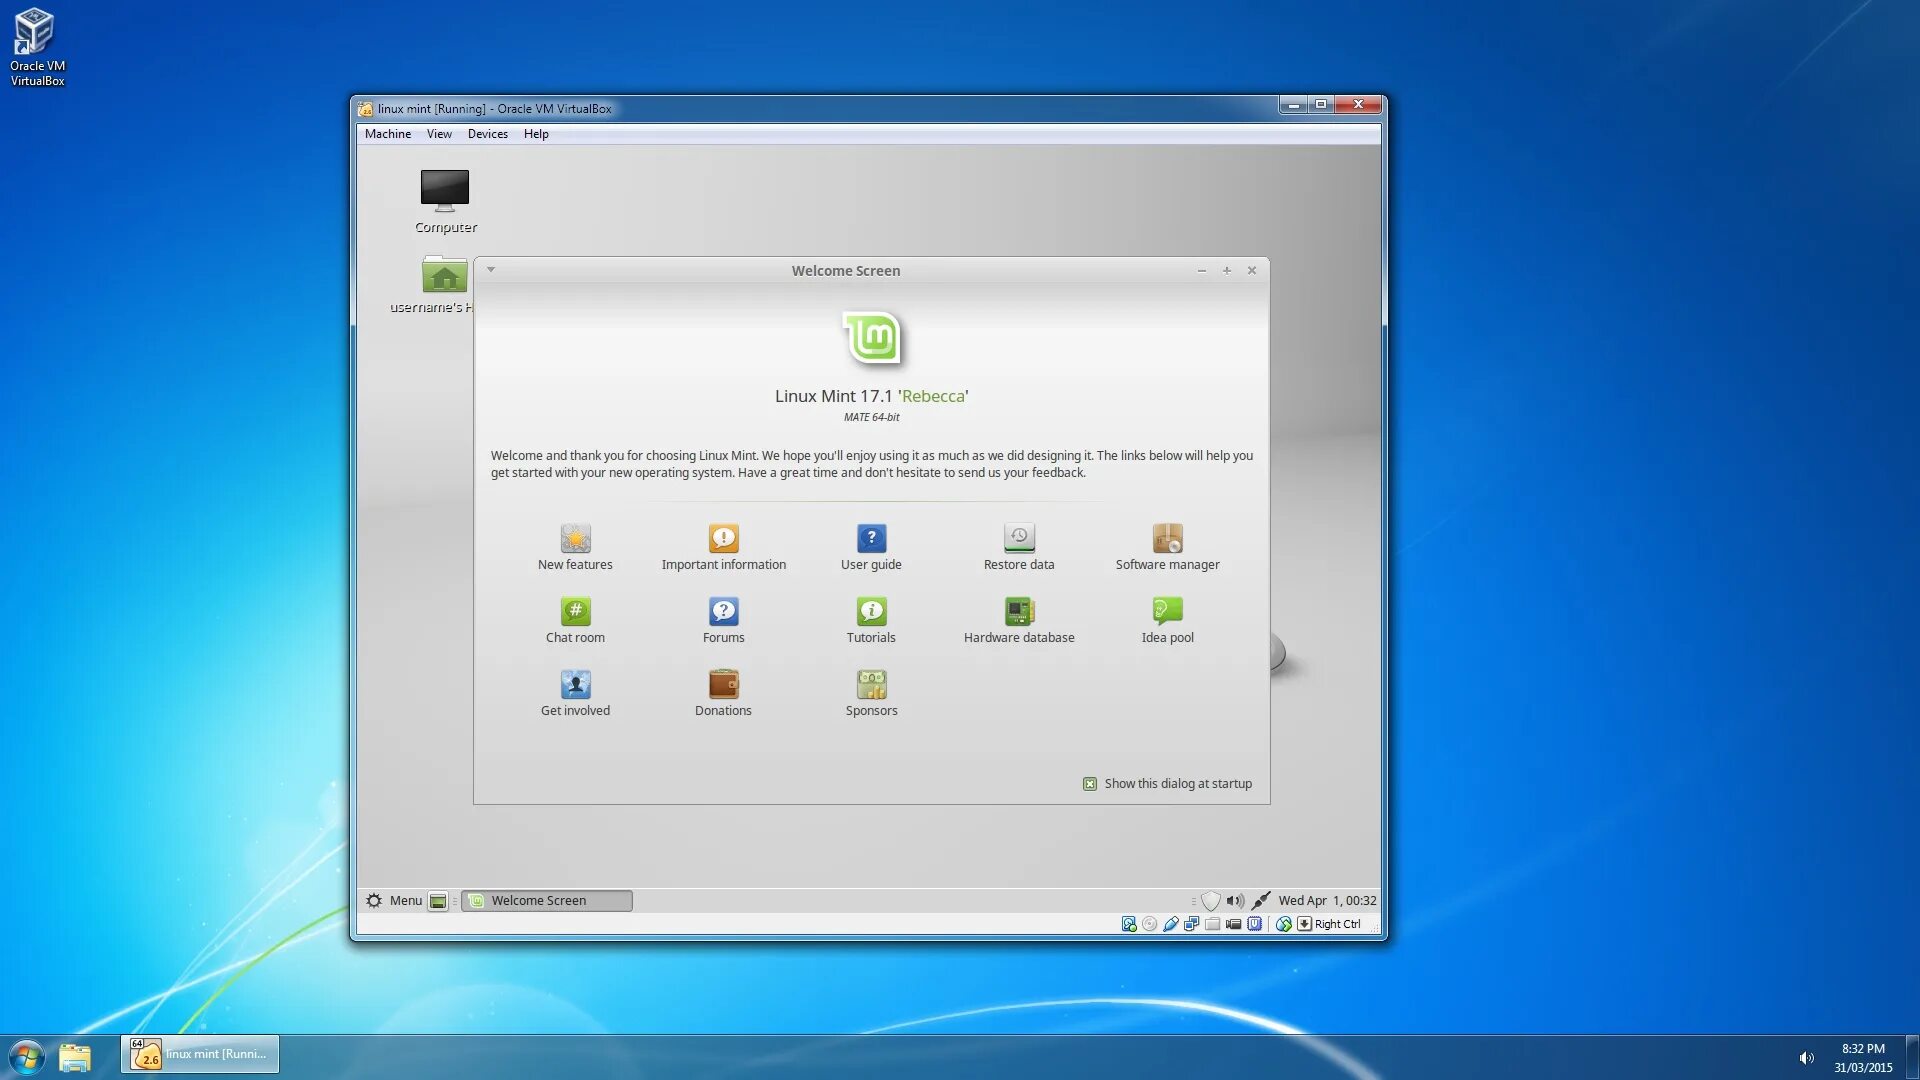Viewport: 1920px width, 1080px height.
Task: Join the Chat room
Action: click(x=575, y=621)
